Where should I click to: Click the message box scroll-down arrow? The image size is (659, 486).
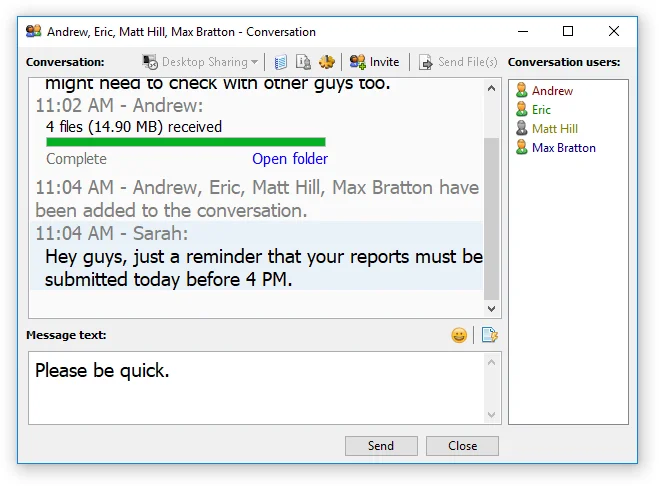(x=492, y=415)
